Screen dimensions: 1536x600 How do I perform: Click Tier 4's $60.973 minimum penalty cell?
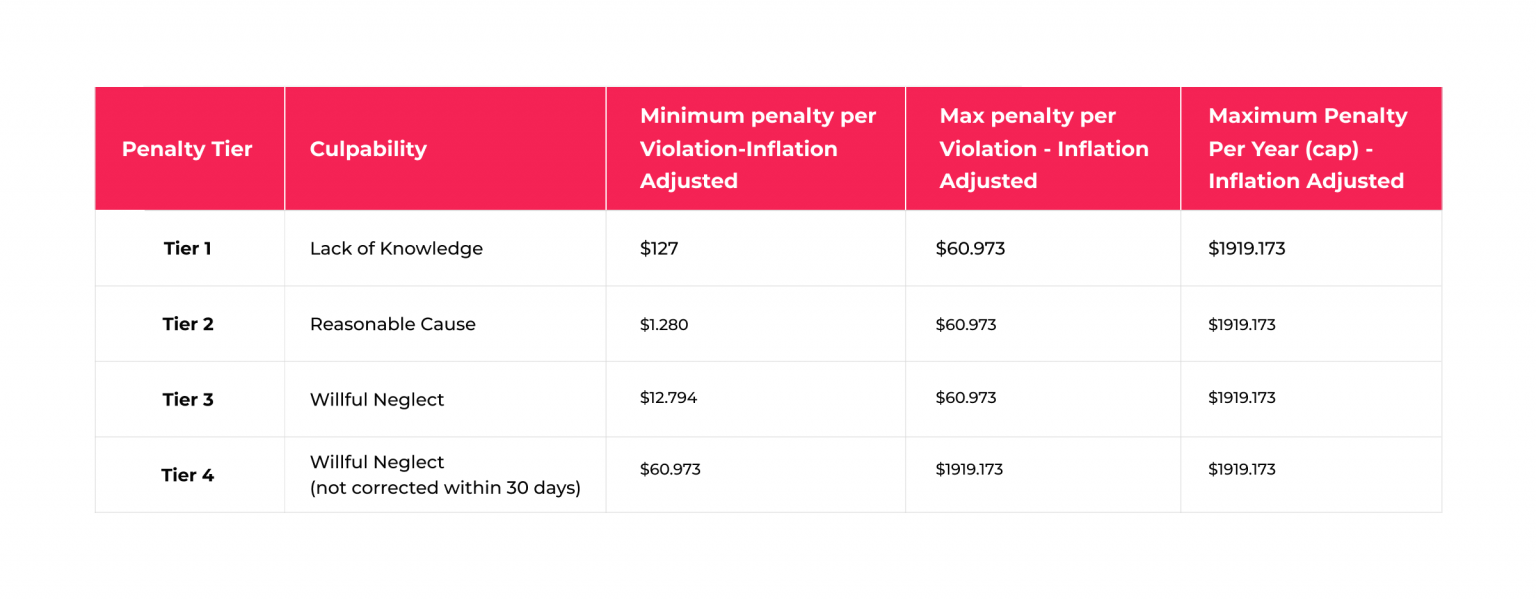click(670, 469)
